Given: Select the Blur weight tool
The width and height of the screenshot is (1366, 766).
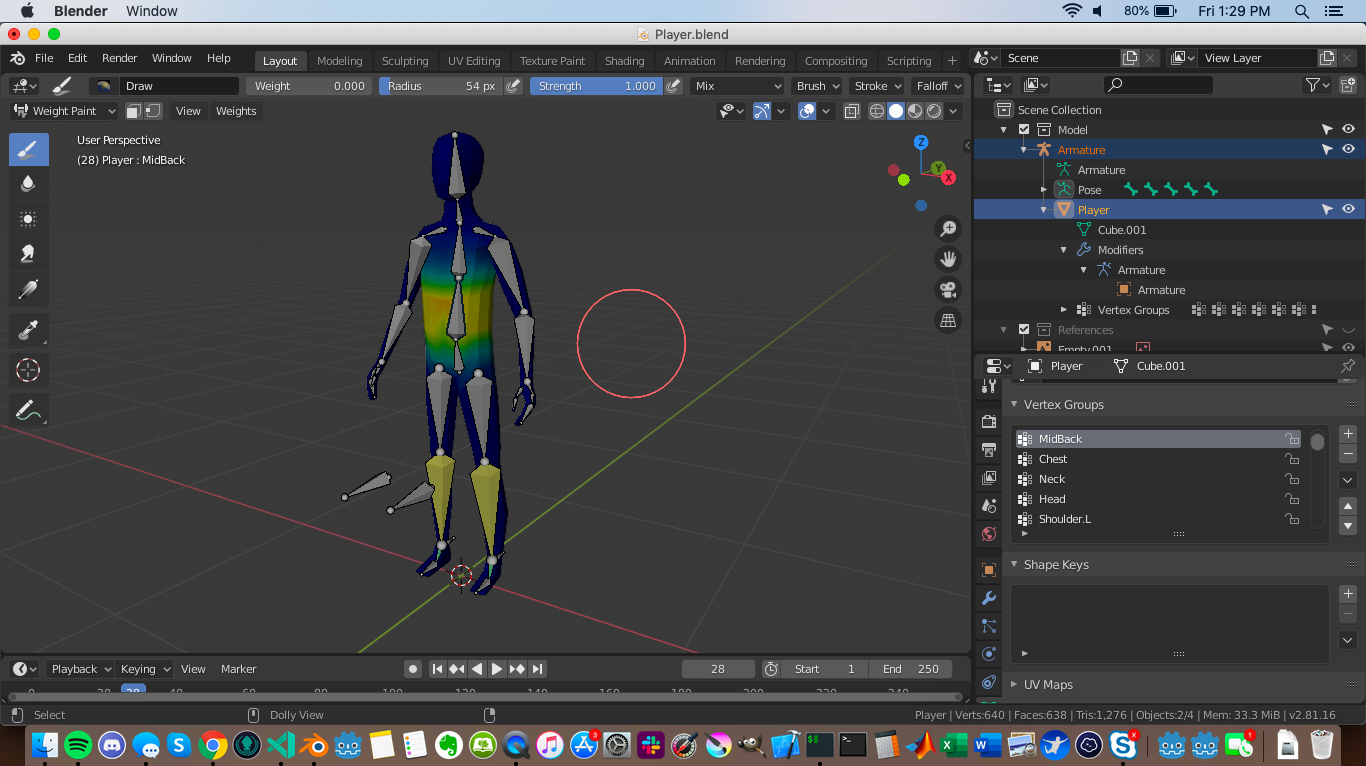Looking at the screenshot, I should click(29, 184).
